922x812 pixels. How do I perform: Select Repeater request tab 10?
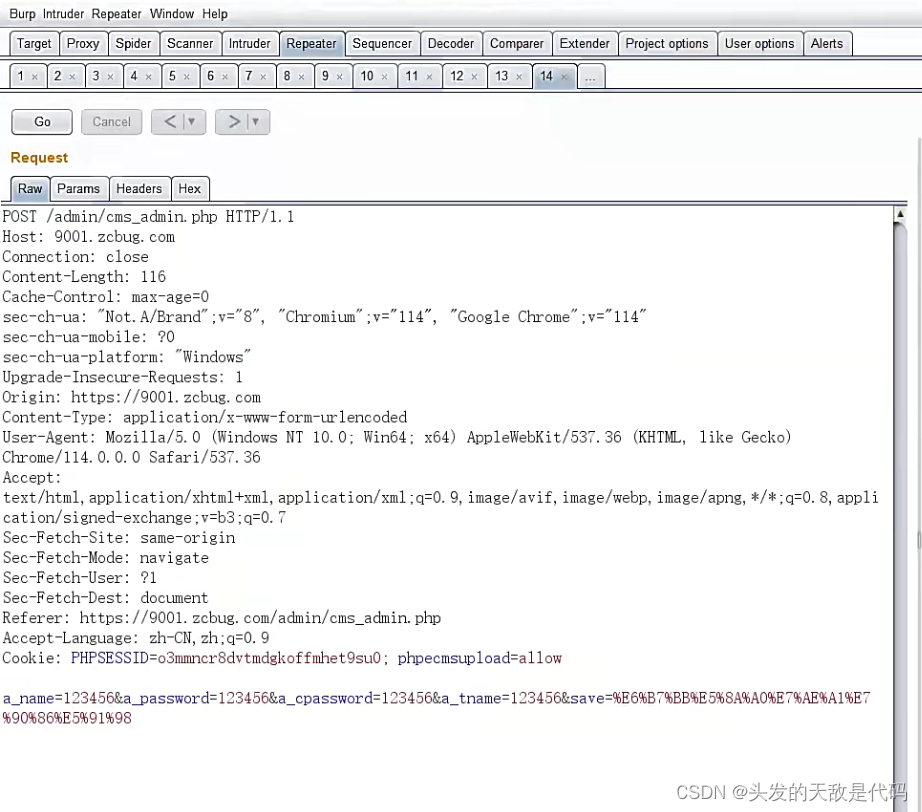click(368, 76)
